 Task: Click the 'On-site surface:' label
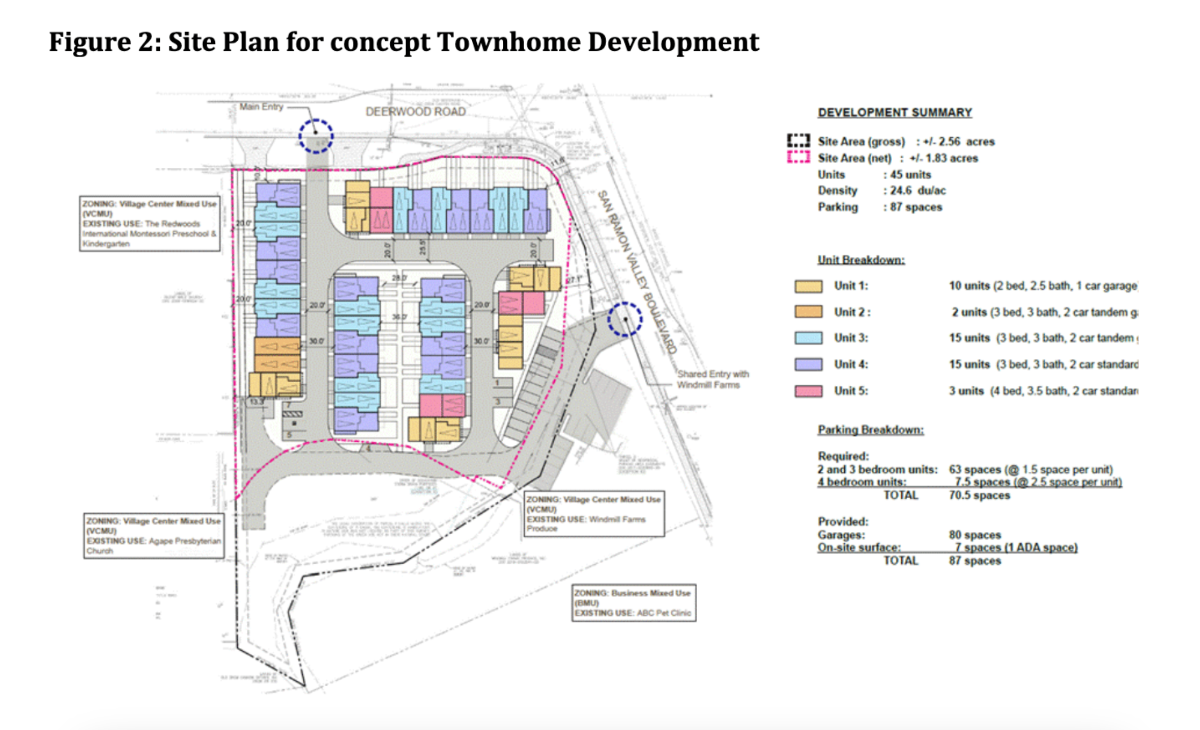860,547
